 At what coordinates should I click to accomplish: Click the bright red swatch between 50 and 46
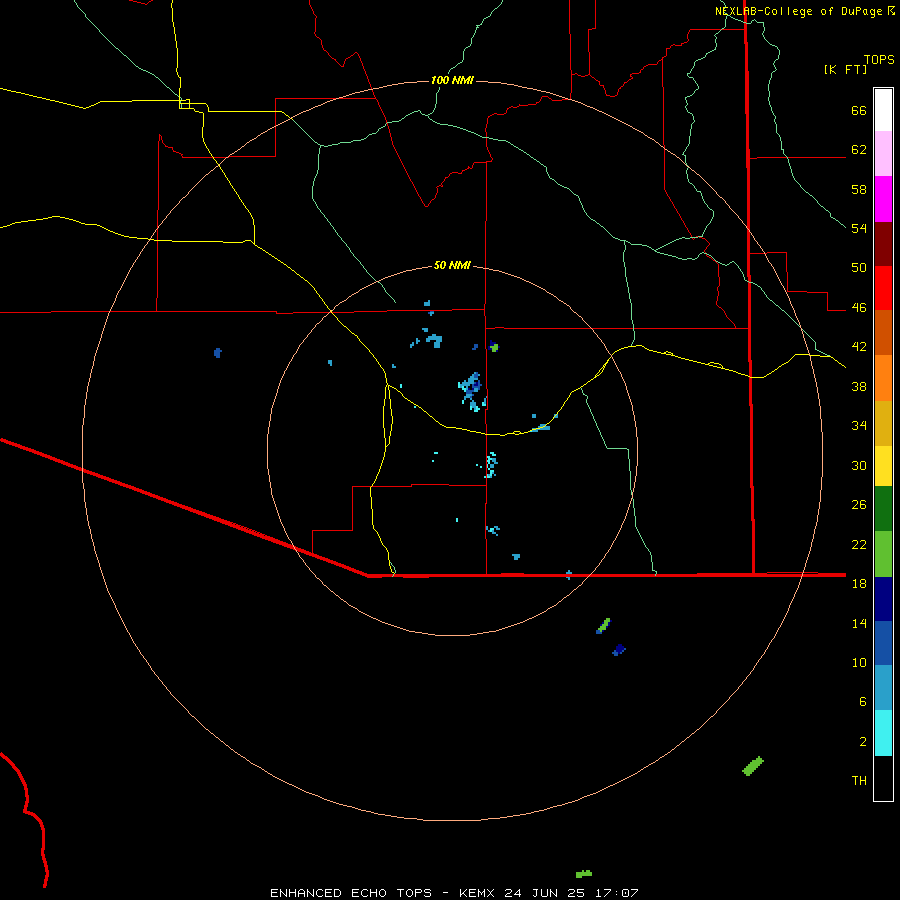tap(883, 288)
